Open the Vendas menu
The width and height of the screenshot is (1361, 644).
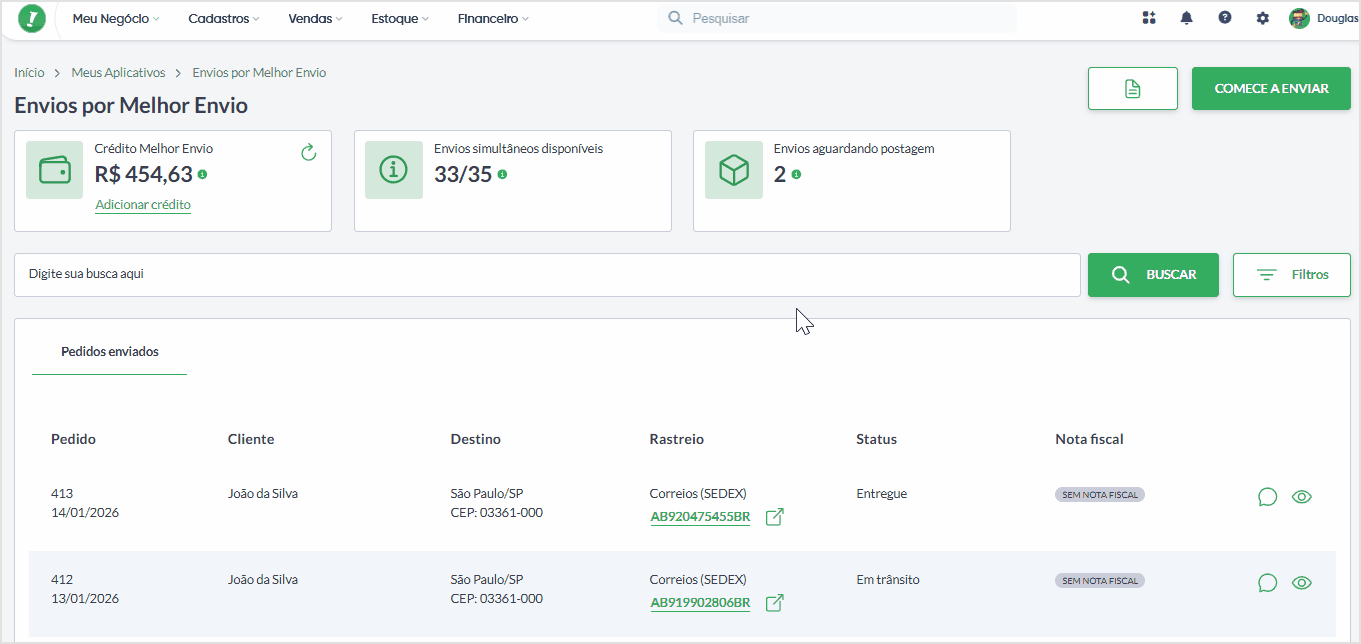pos(315,18)
